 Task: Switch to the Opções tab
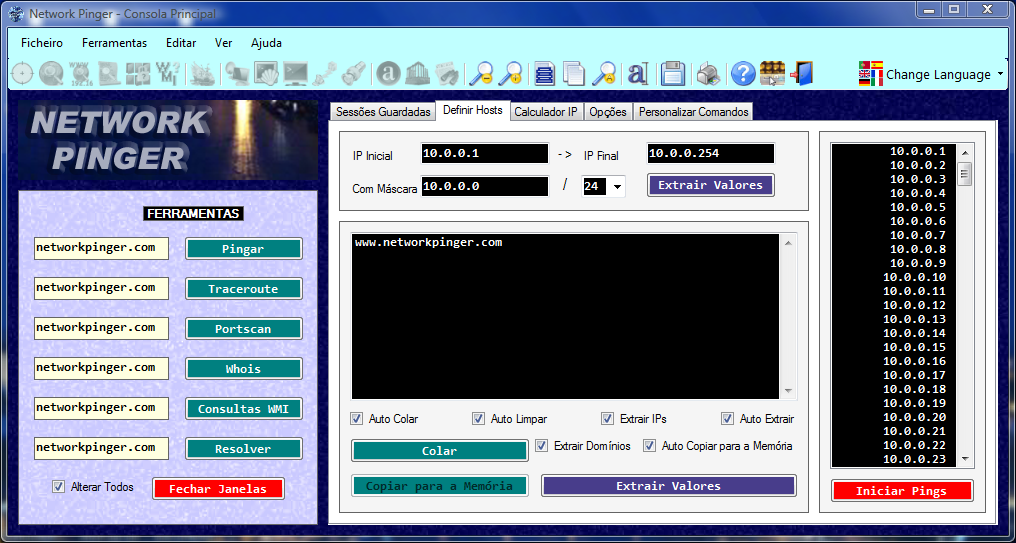pos(608,112)
